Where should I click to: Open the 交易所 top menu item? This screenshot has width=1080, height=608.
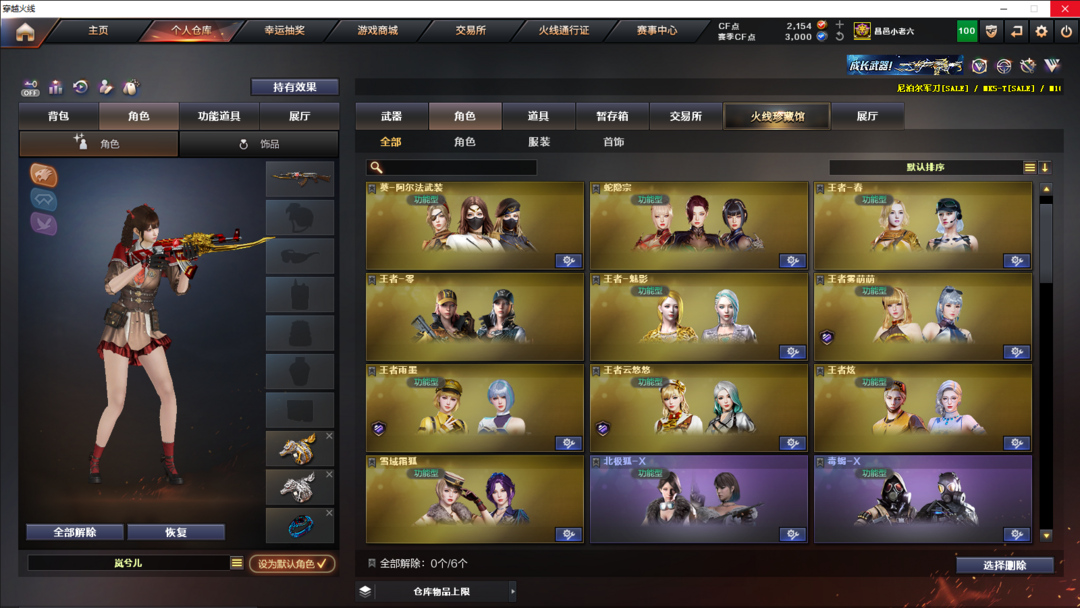point(470,30)
